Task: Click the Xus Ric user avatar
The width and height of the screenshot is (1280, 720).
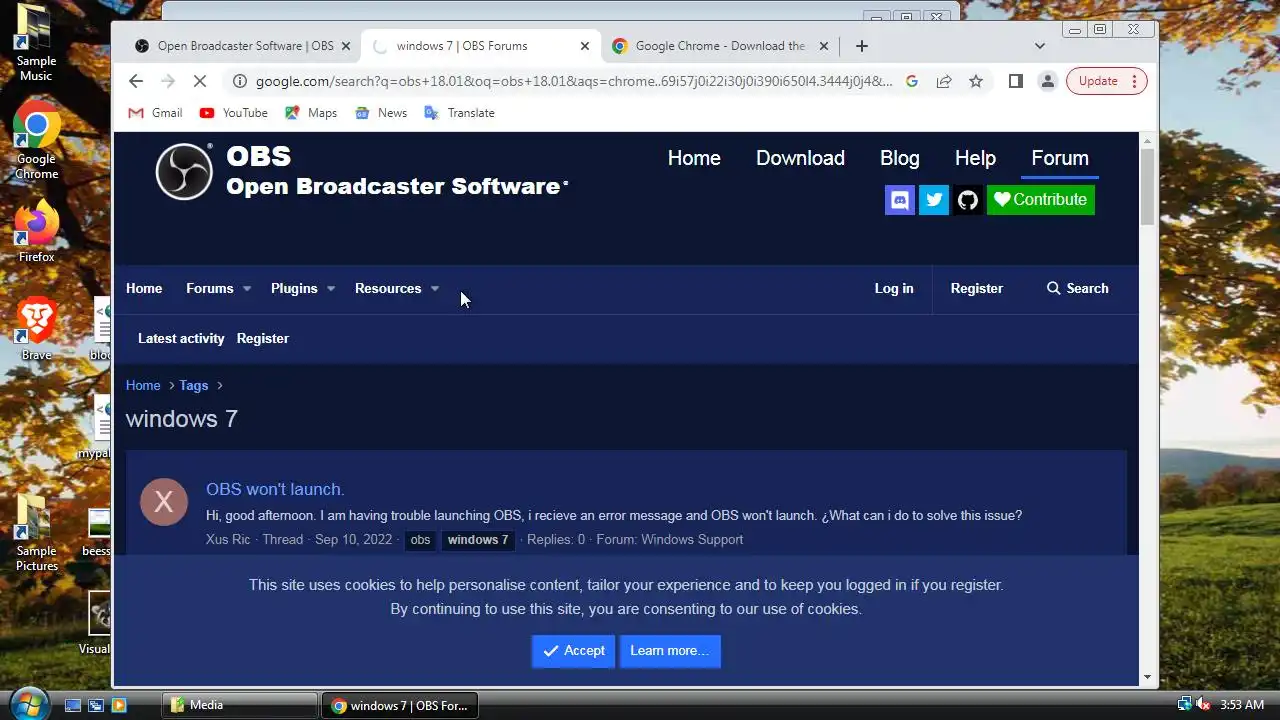Action: pos(164,501)
